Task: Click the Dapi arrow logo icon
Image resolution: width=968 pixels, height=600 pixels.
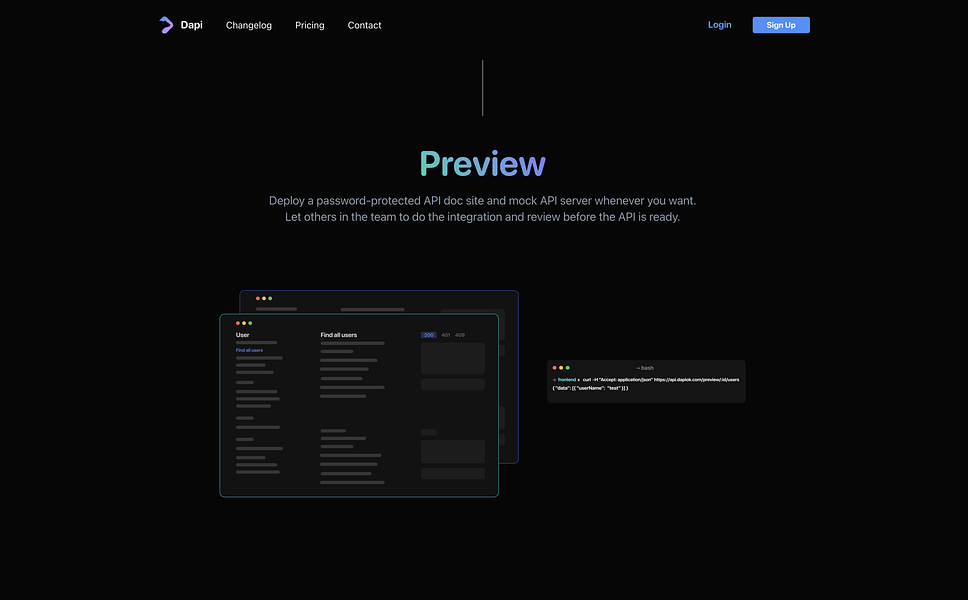Action: (x=166, y=25)
